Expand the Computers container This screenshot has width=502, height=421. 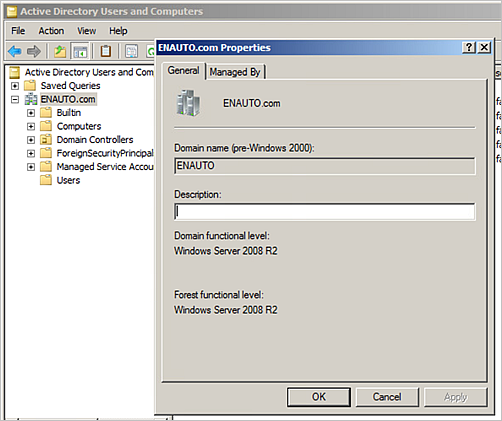coord(31,126)
